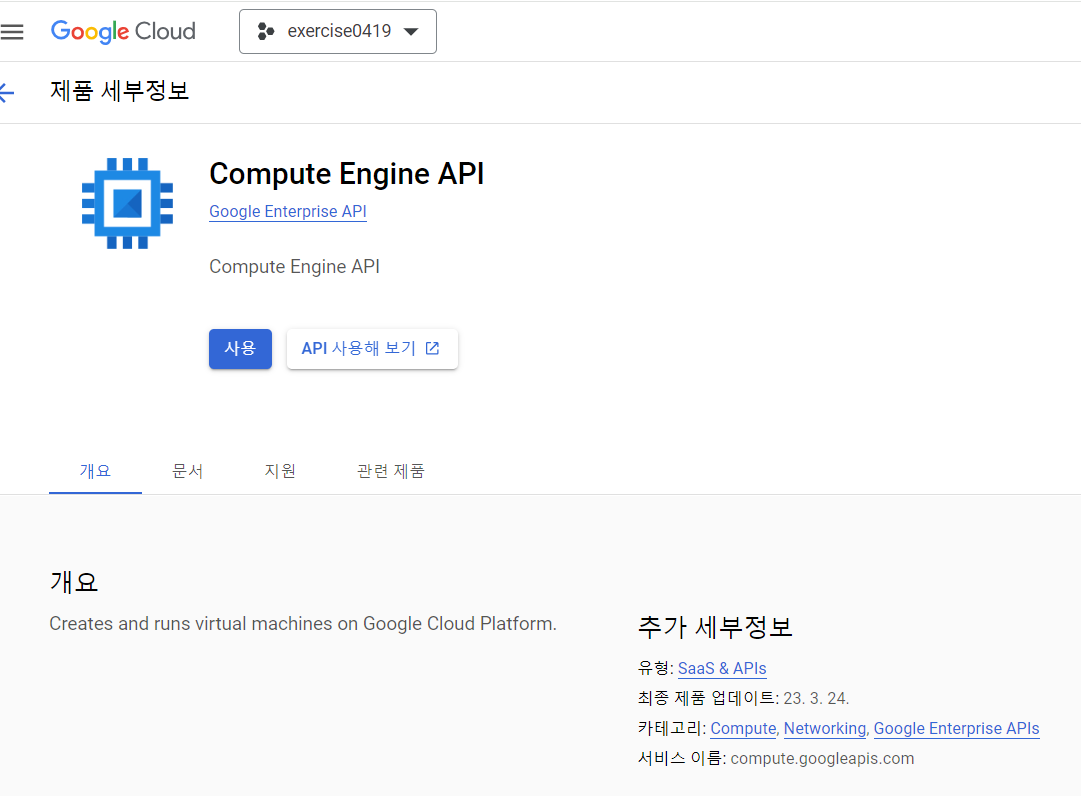Switch to the 관련 제품 tab
The image size is (1081, 796).
pyautogui.click(x=391, y=471)
